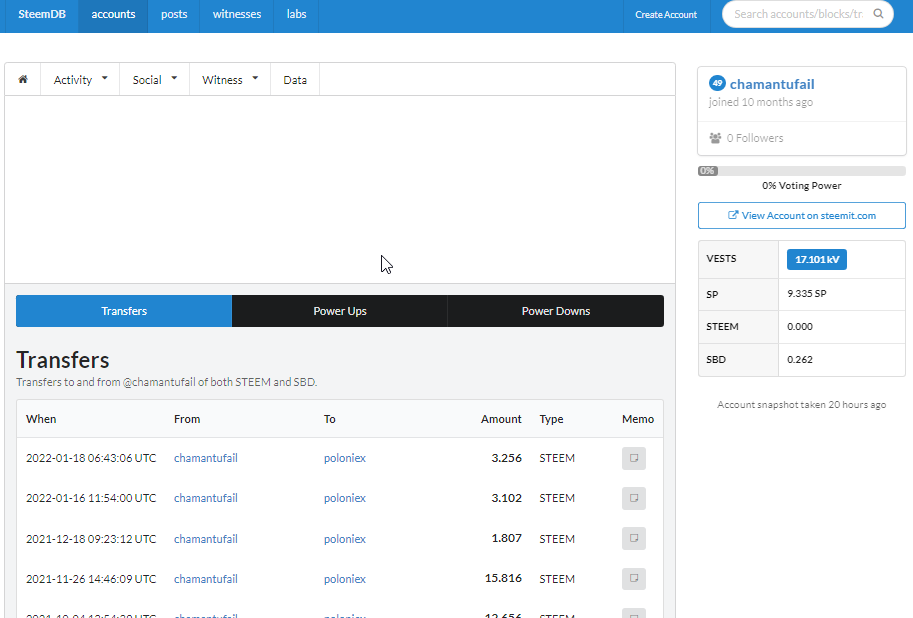913x618 pixels.
Task: Click 'Account snapshot taken 20 hours ago' text
Action: pyautogui.click(x=802, y=405)
